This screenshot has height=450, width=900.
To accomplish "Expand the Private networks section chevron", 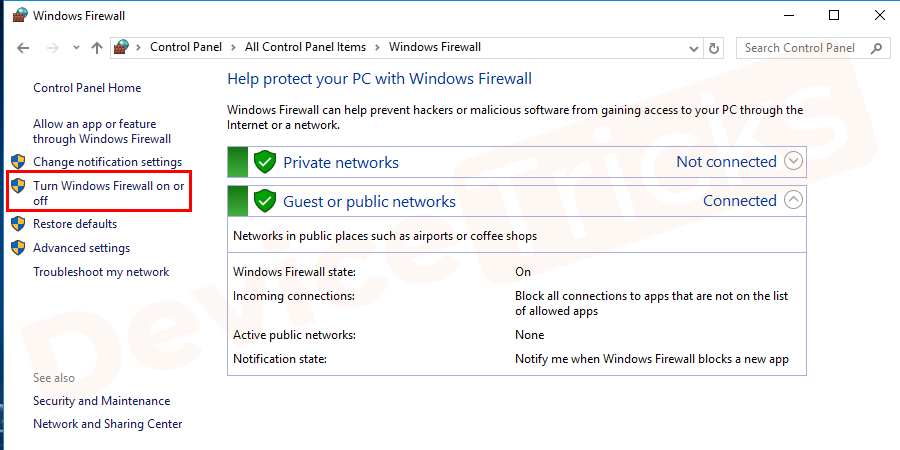I will click(x=793, y=161).
